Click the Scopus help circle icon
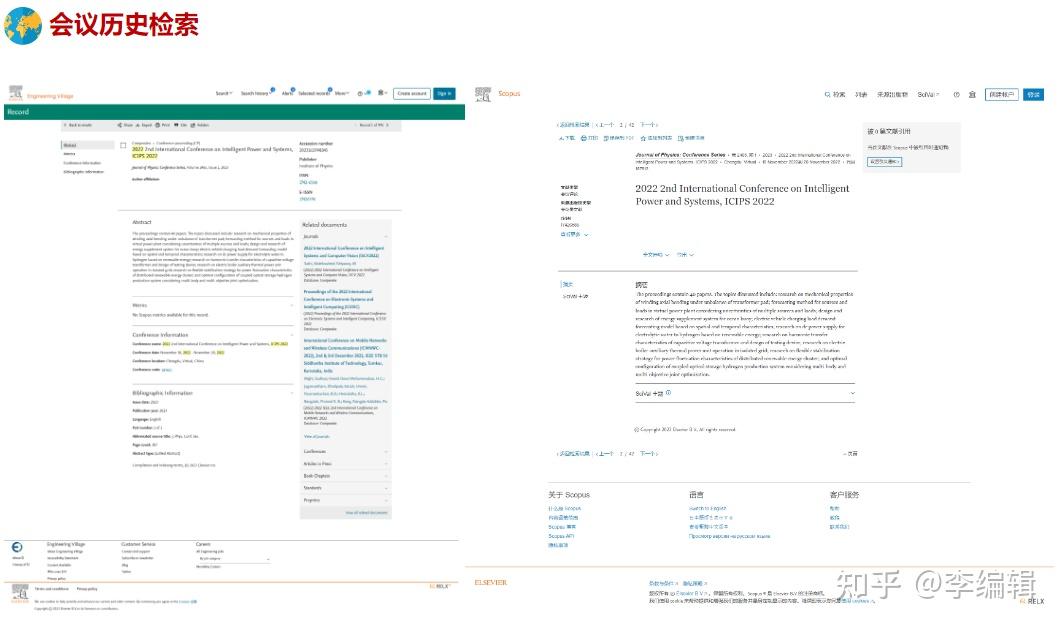Image resolution: width=1063 pixels, height=629 pixels. (957, 95)
